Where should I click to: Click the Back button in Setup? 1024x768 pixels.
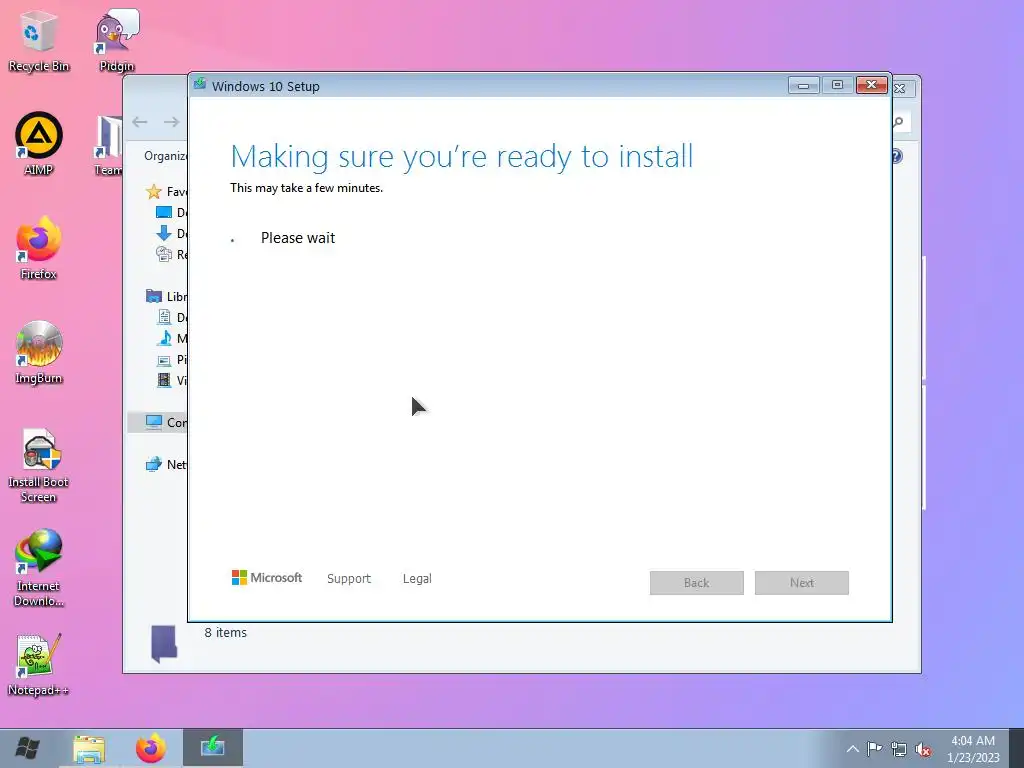696,583
